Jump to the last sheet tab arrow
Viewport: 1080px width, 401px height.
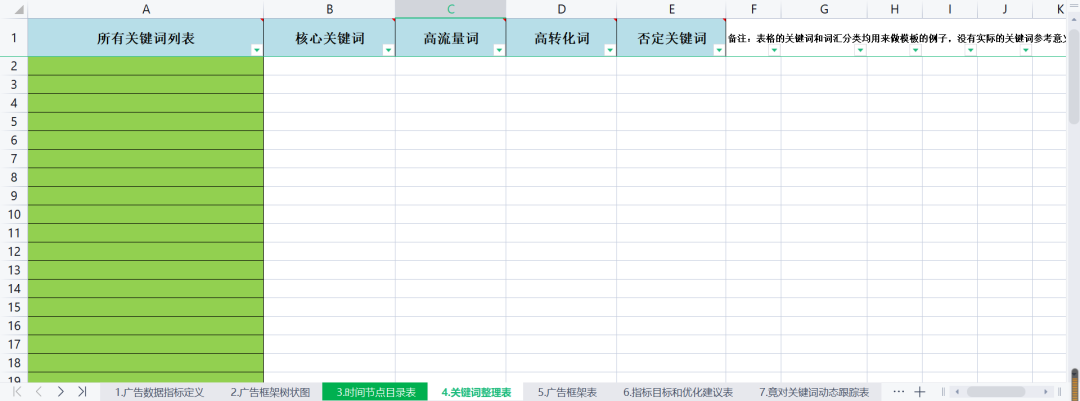[x=82, y=391]
